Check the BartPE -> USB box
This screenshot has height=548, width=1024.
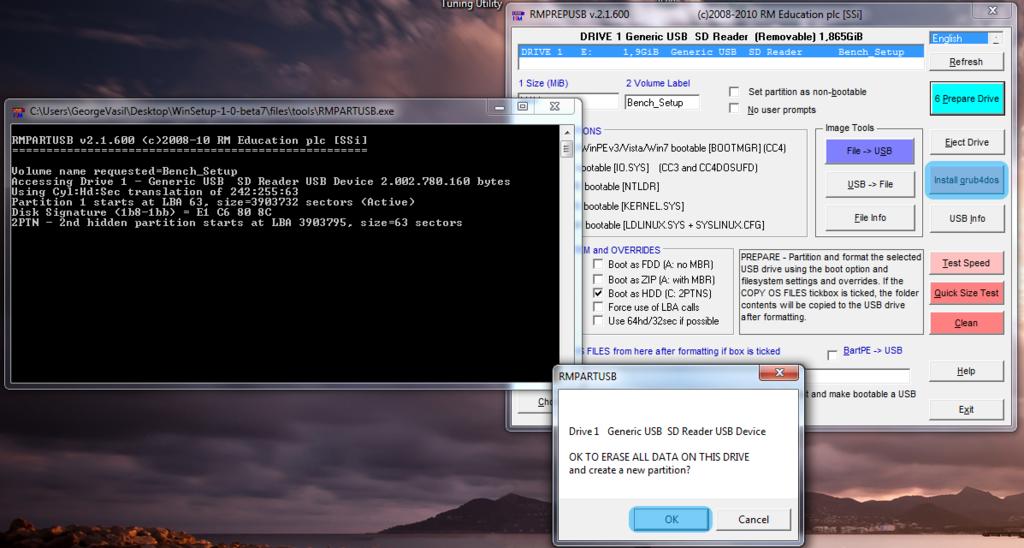coord(832,353)
